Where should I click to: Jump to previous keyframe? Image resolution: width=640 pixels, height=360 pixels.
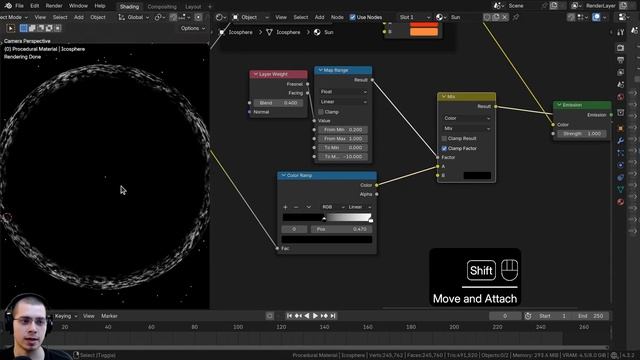[x=298, y=316]
